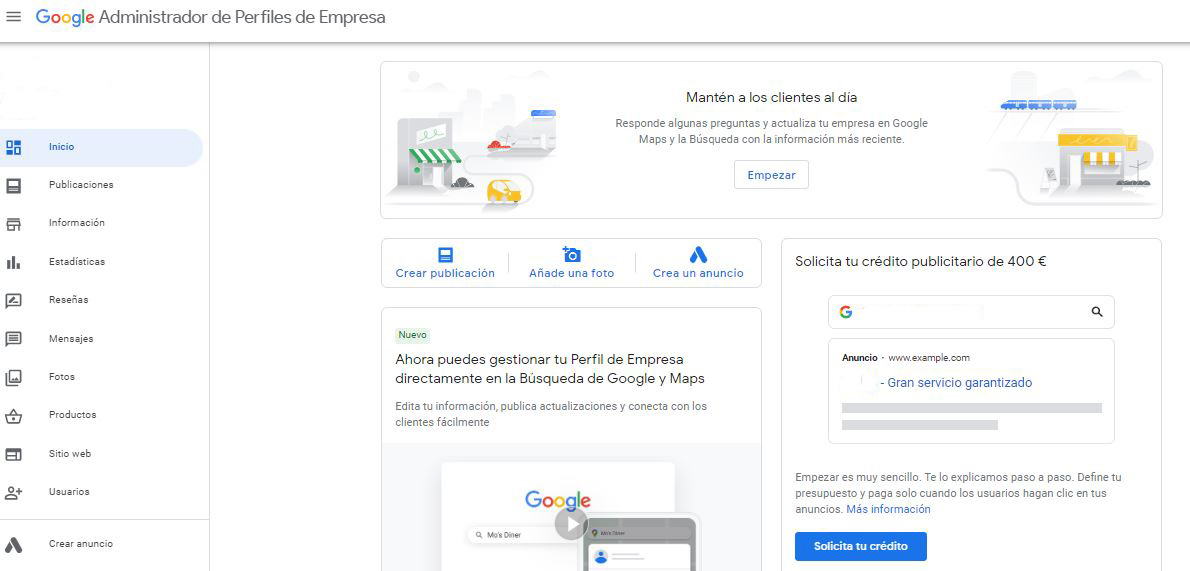The height and width of the screenshot is (571, 1190).
Task: Click the Usuarios add-person icon
Action: coord(14,492)
